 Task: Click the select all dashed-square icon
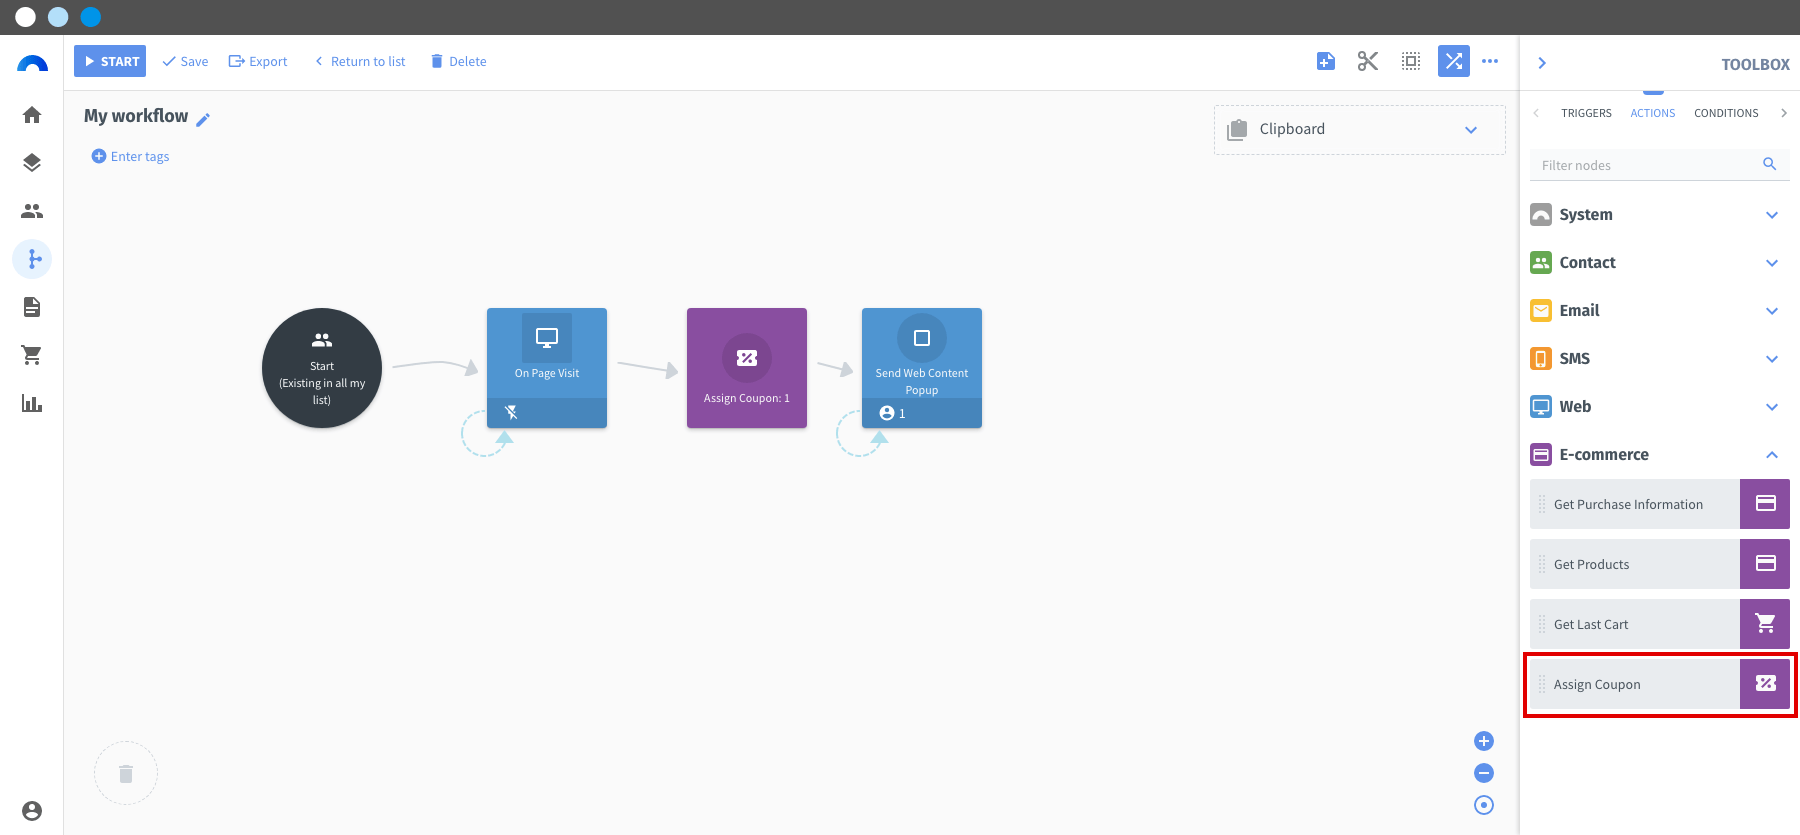coord(1411,61)
